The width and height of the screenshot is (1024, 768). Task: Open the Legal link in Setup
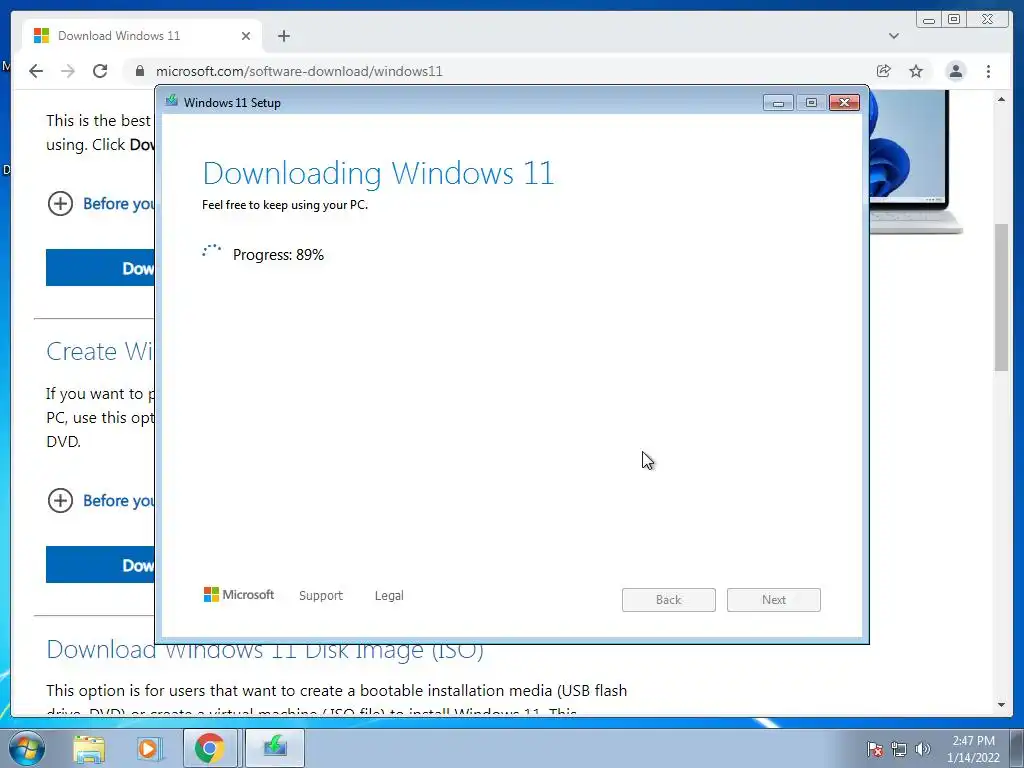click(389, 596)
